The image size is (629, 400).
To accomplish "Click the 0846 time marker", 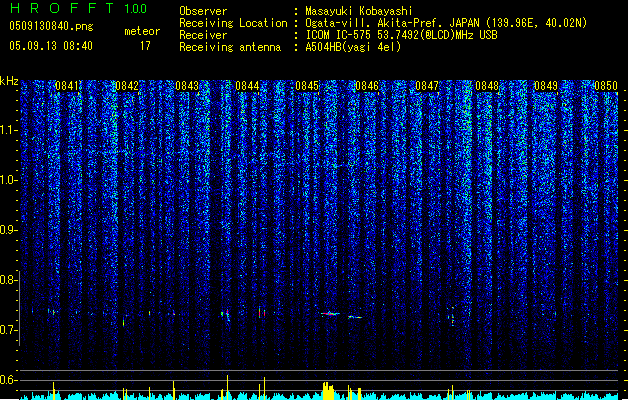I will pyautogui.click(x=367, y=86).
